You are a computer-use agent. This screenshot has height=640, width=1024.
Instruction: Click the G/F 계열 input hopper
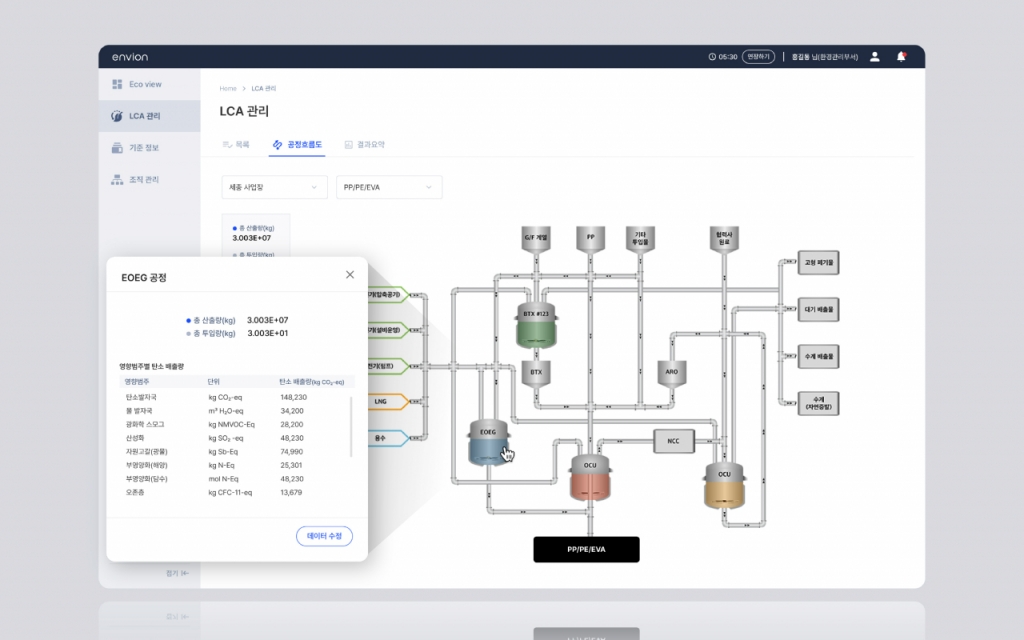tap(535, 240)
